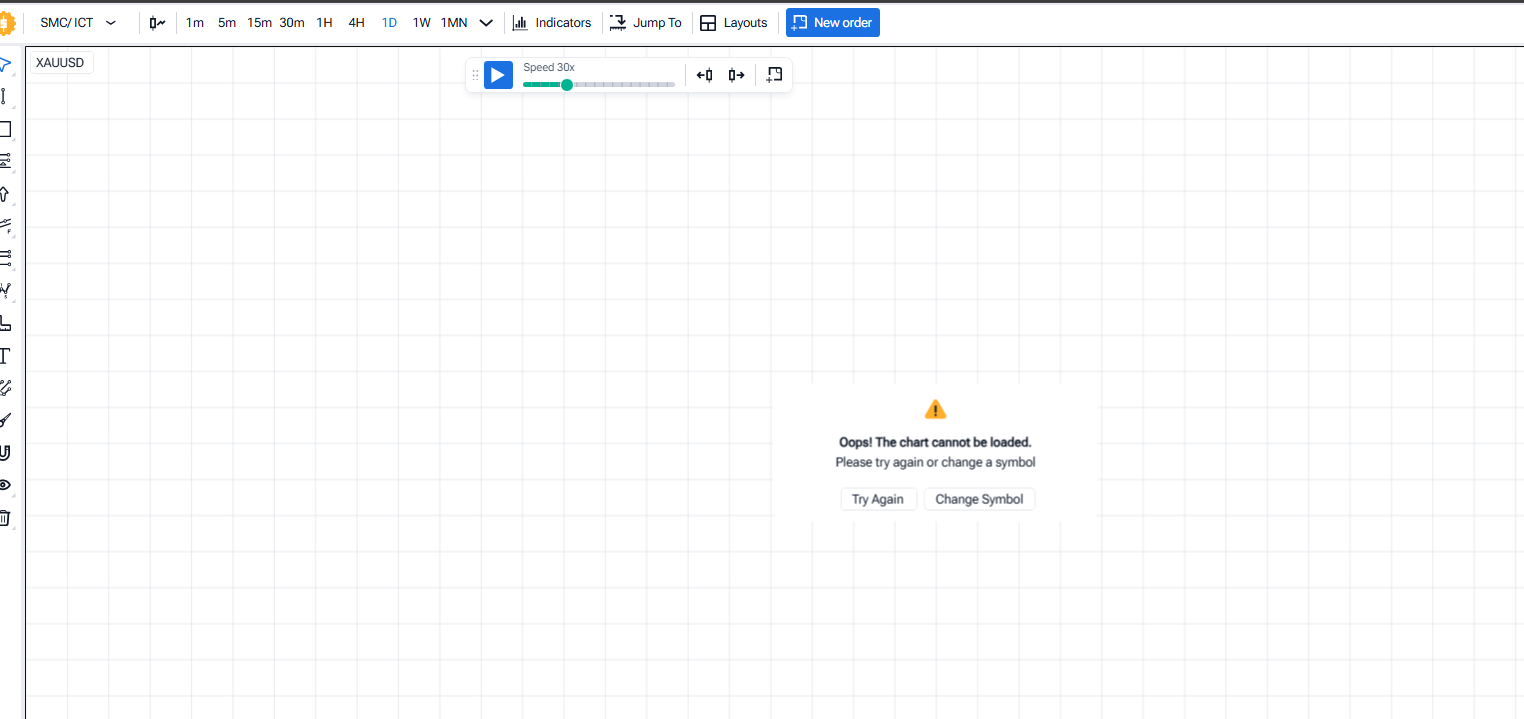The height and width of the screenshot is (719, 1524).
Task: Select the vertical line drawing tool
Action: (4, 97)
